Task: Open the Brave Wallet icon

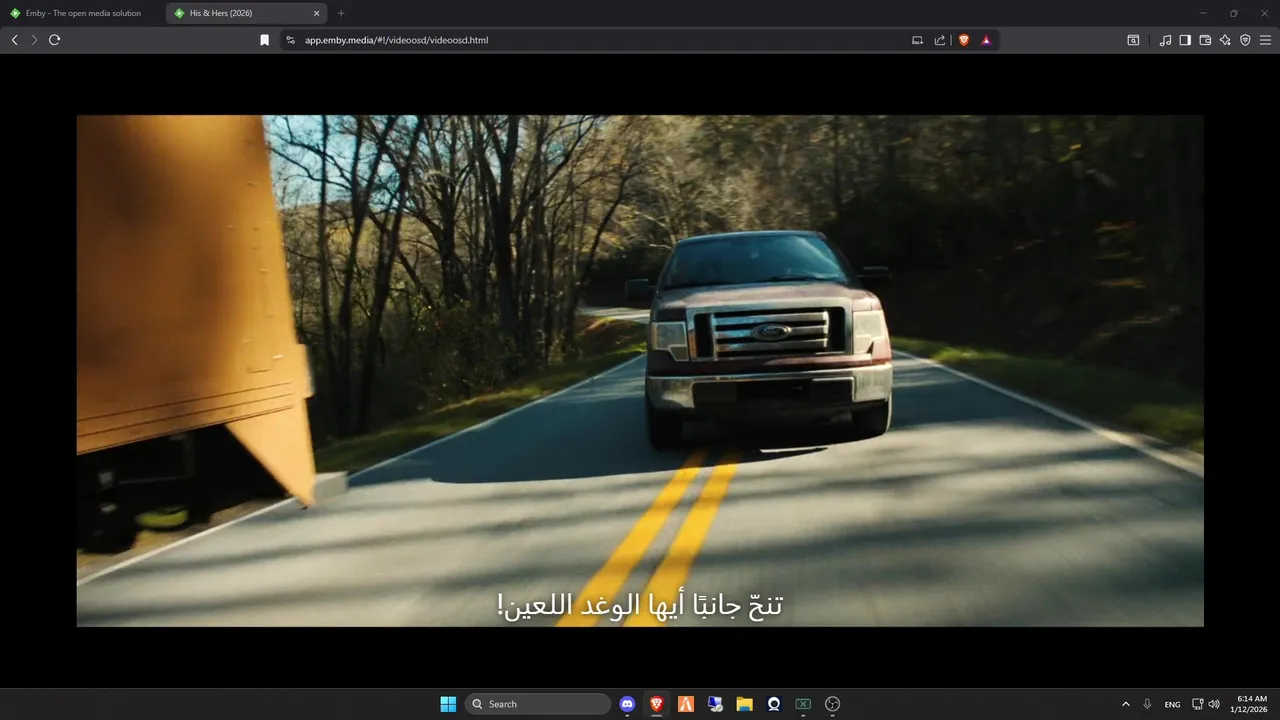Action: (x=1205, y=40)
